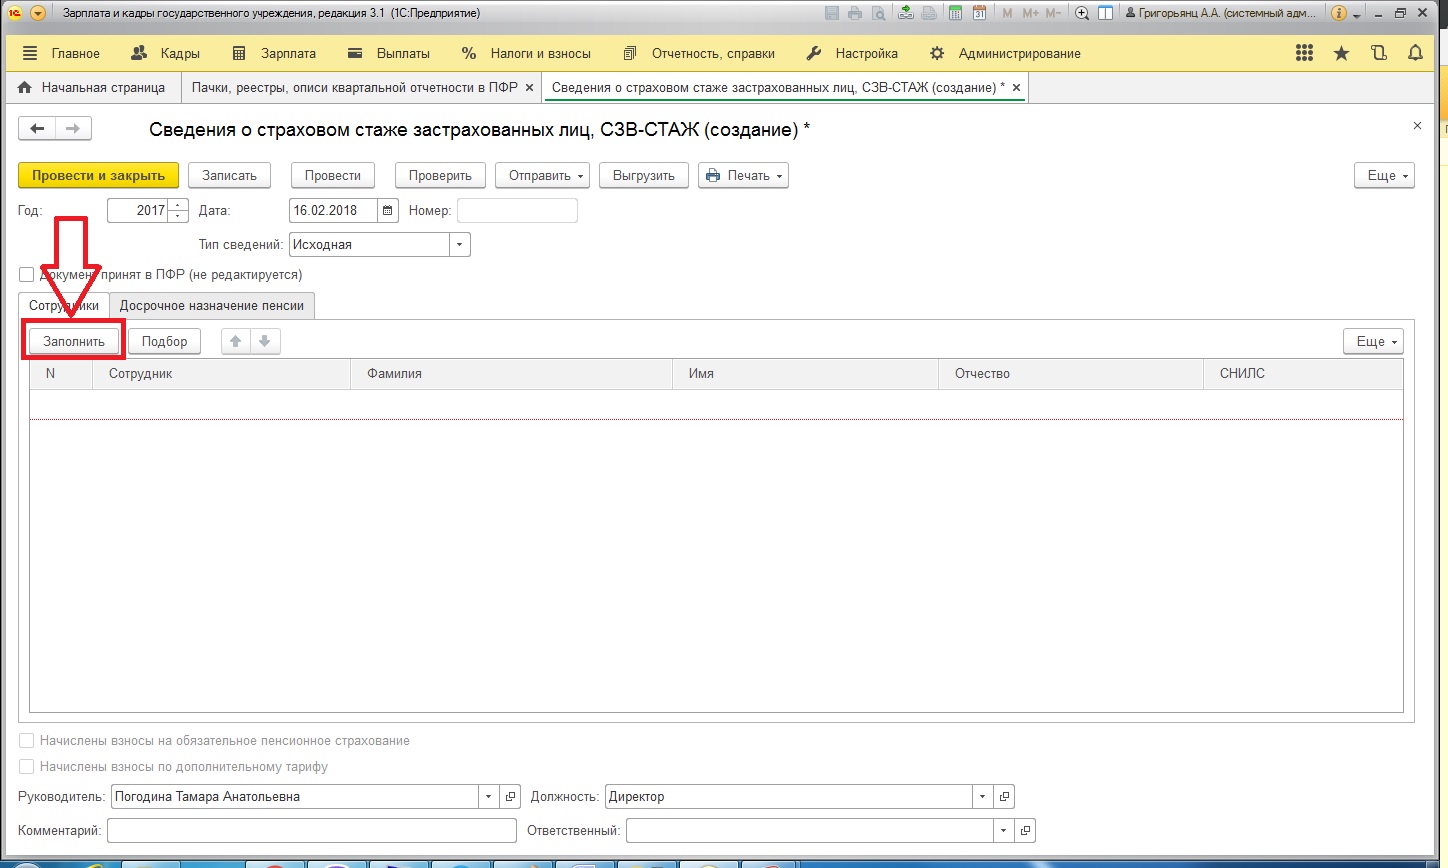The width and height of the screenshot is (1448, 868).
Task: Expand the 'Тип сведений' dropdown
Action: (460, 244)
